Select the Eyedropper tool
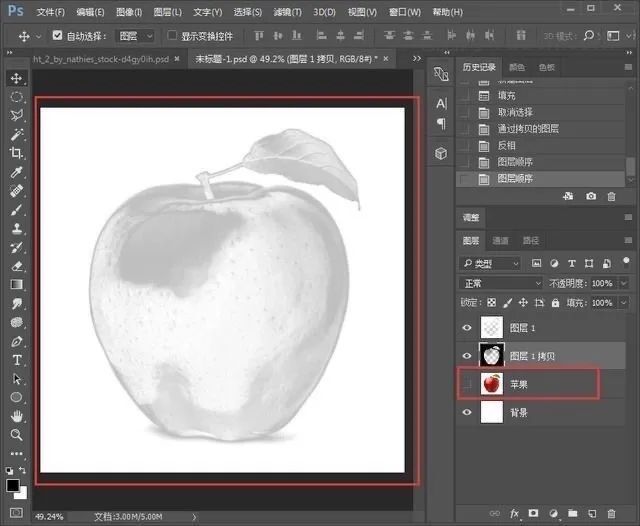This screenshot has width=640, height=526. point(17,172)
